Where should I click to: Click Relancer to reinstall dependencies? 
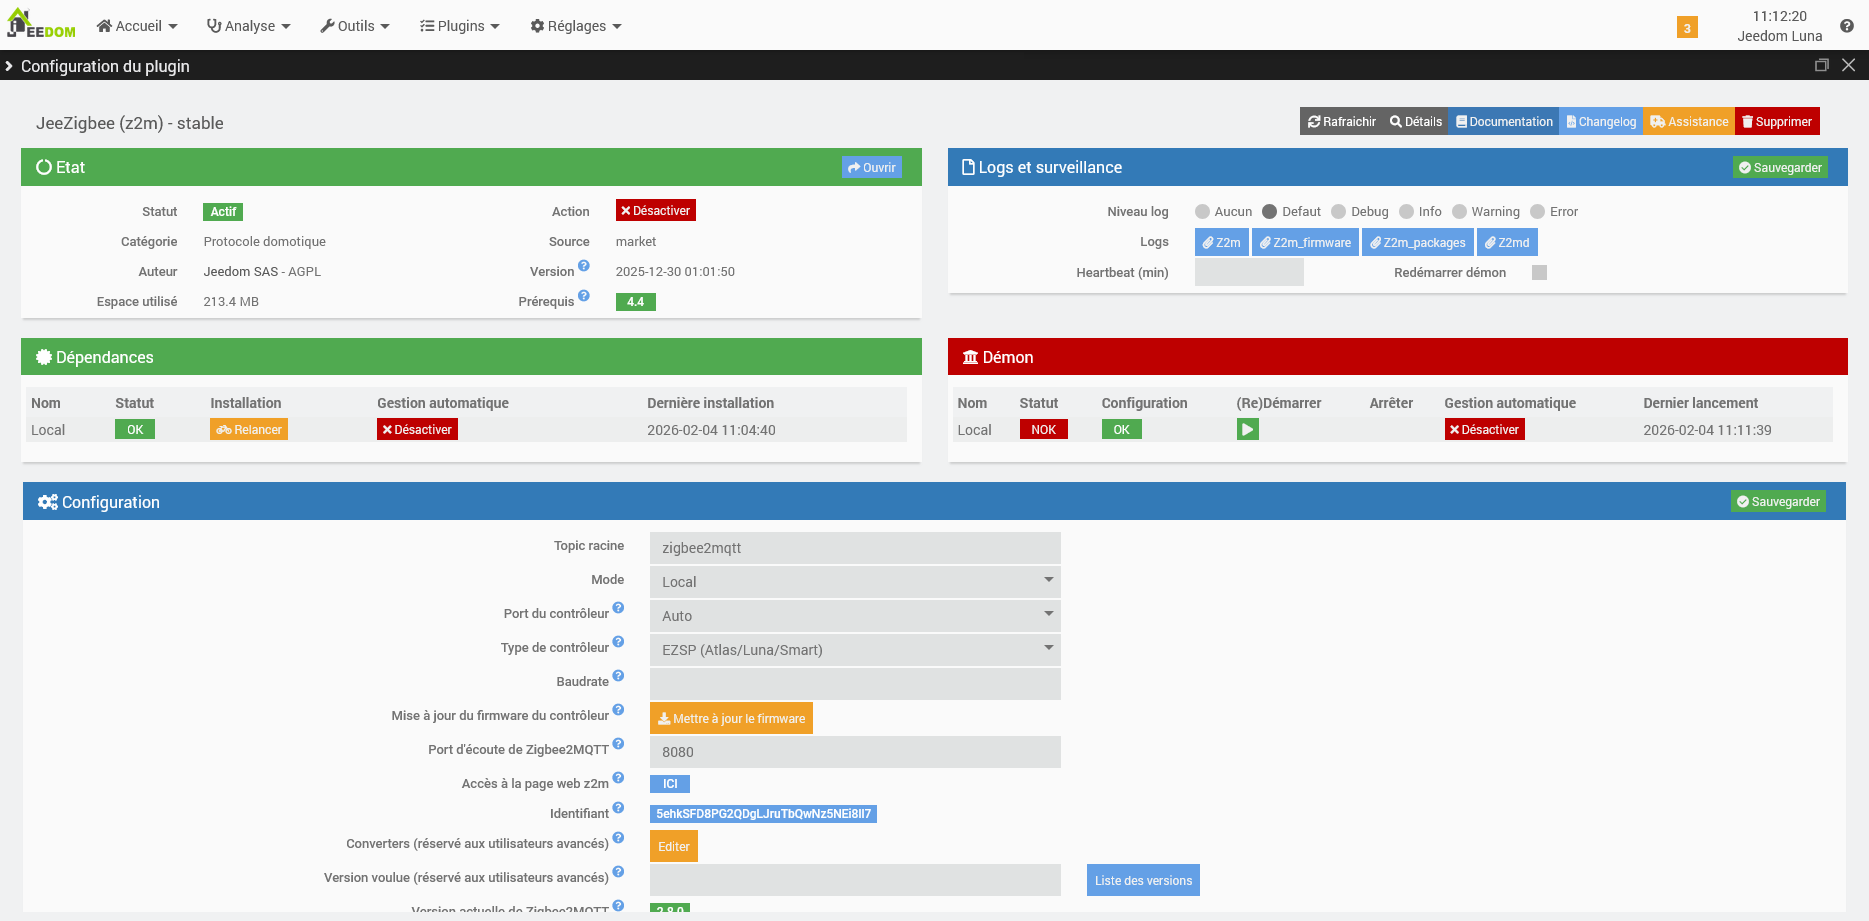coord(249,429)
